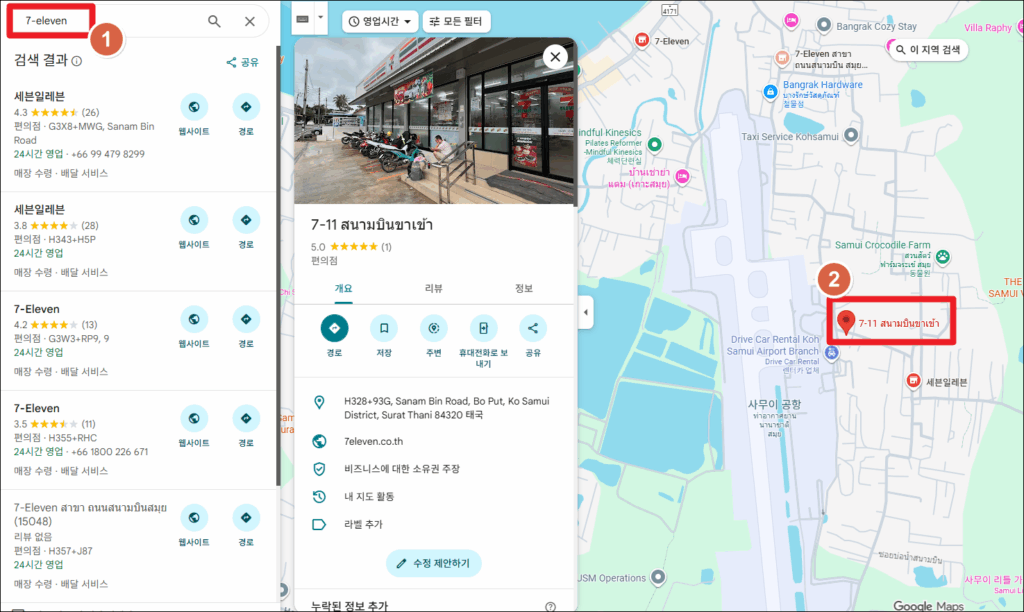Expand the keyboard input options arrow

320,18
